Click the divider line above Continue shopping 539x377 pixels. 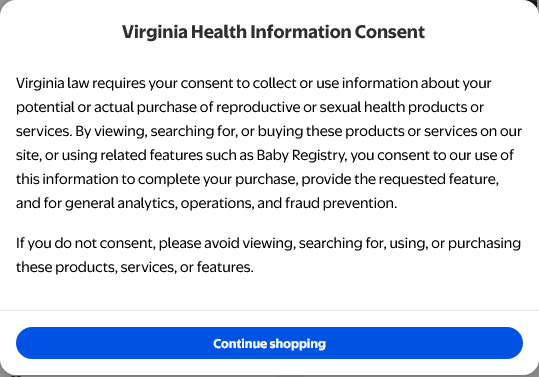270,310
